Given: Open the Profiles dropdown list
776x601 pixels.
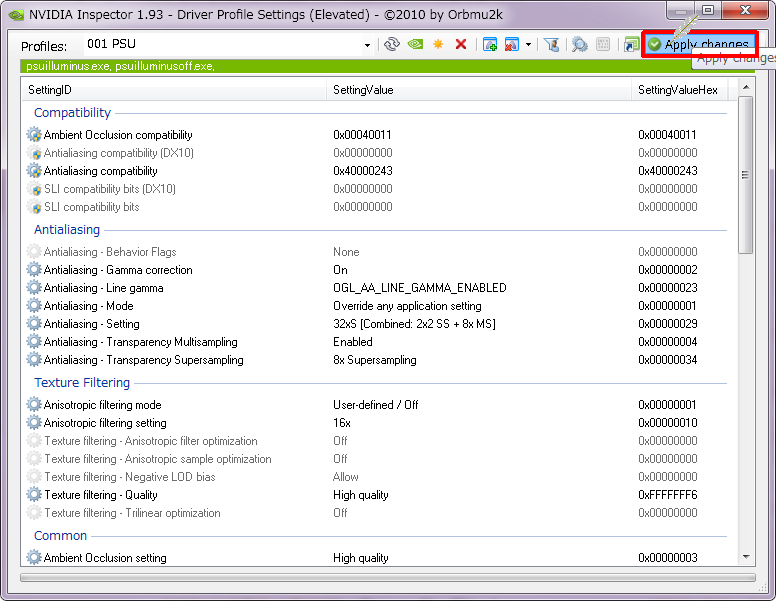Looking at the screenshot, I should (367, 45).
